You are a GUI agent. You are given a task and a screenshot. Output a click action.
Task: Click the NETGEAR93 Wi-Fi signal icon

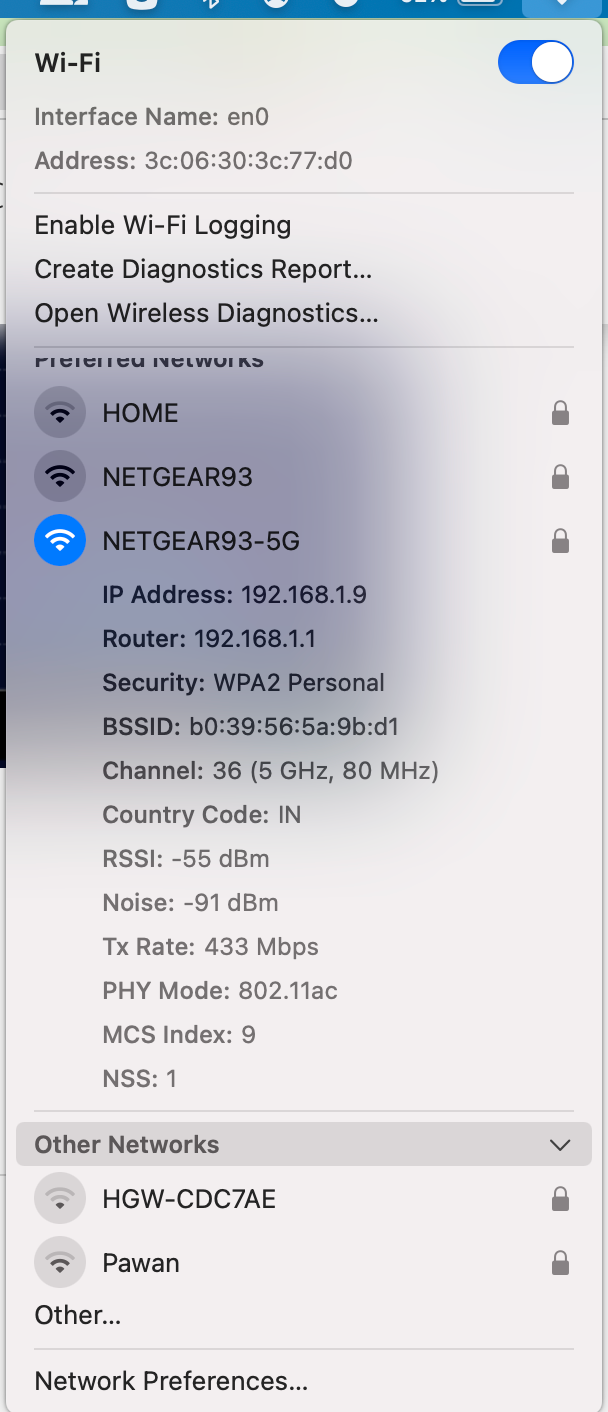[x=60, y=477]
